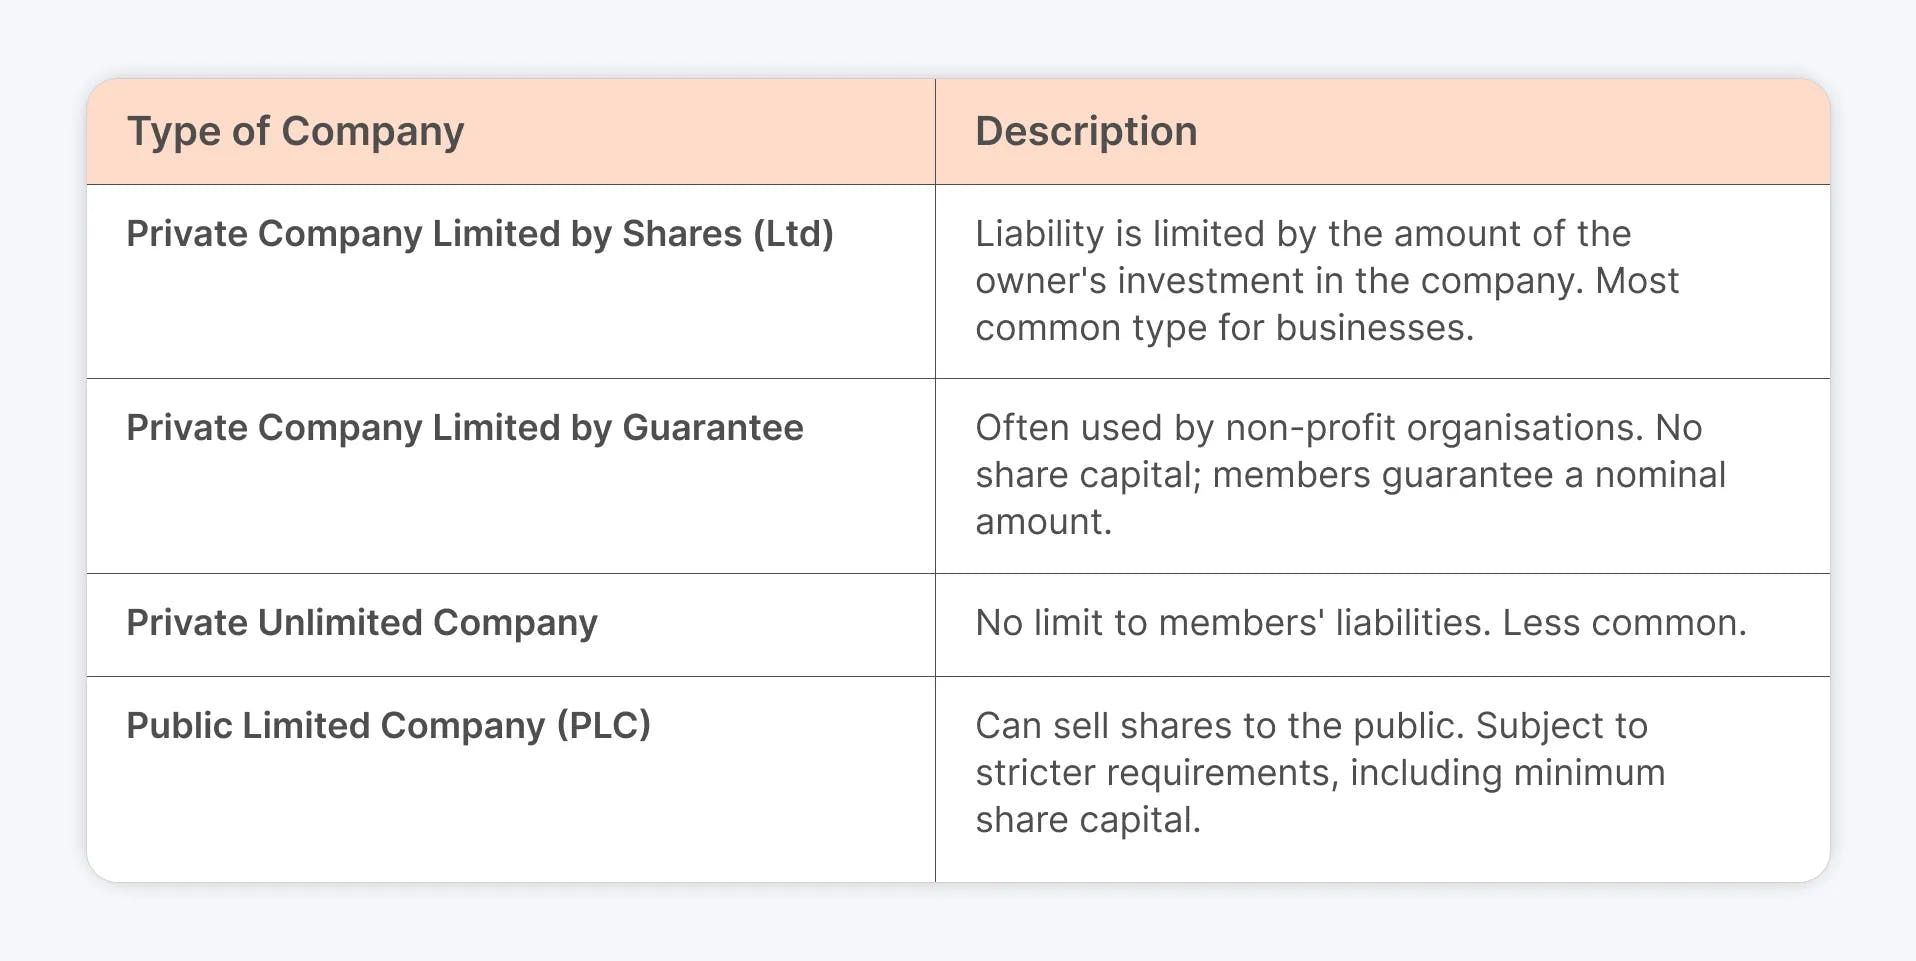Click the 'Often used by non-profit organisations' description

[1309, 428]
